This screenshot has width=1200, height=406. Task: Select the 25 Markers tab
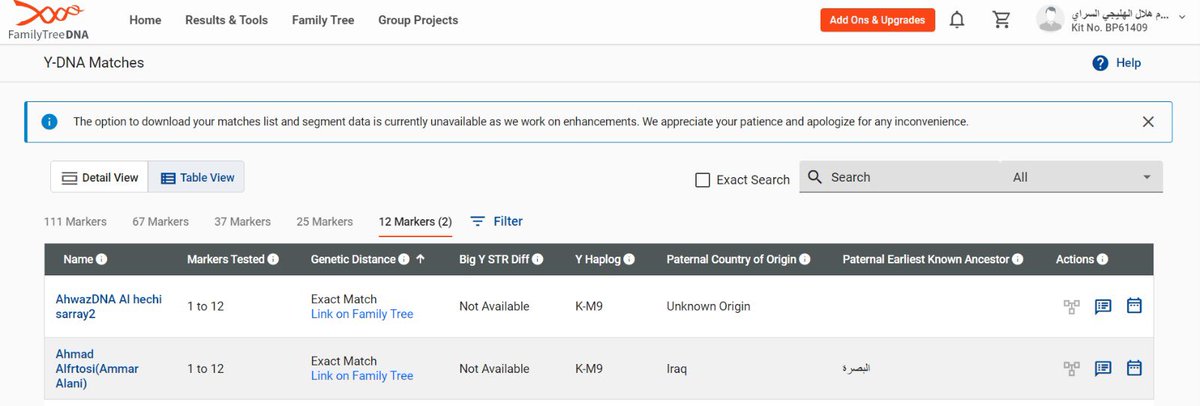[324, 221]
